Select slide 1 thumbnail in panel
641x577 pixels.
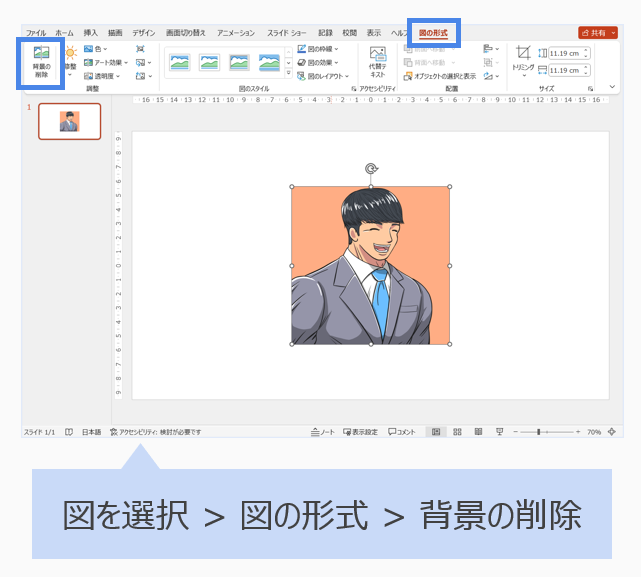[x=69, y=121]
